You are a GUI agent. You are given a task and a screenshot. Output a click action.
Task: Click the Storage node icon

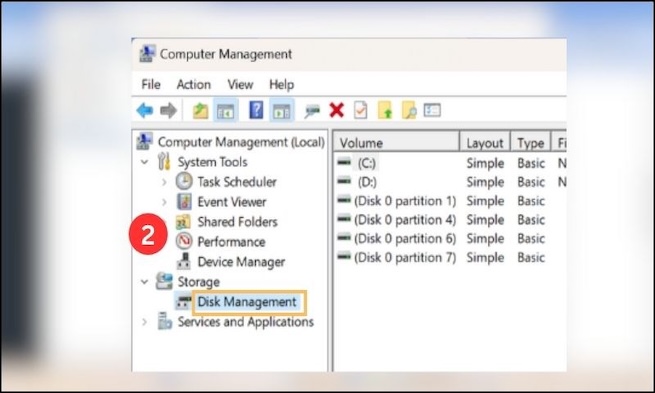(x=164, y=281)
